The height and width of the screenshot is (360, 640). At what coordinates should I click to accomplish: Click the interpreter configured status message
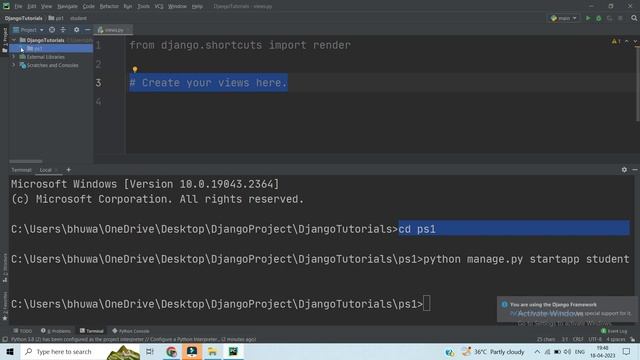133,340
